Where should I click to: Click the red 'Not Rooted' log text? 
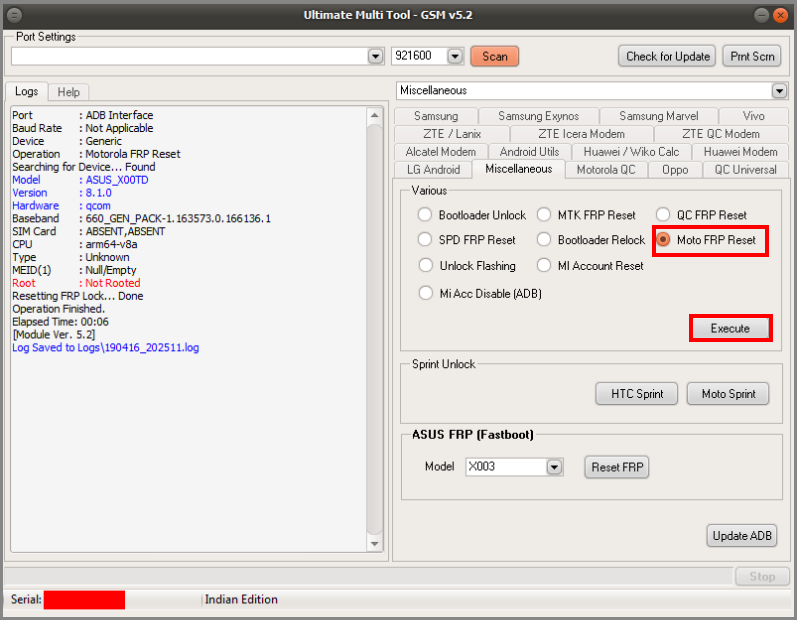tap(112, 283)
